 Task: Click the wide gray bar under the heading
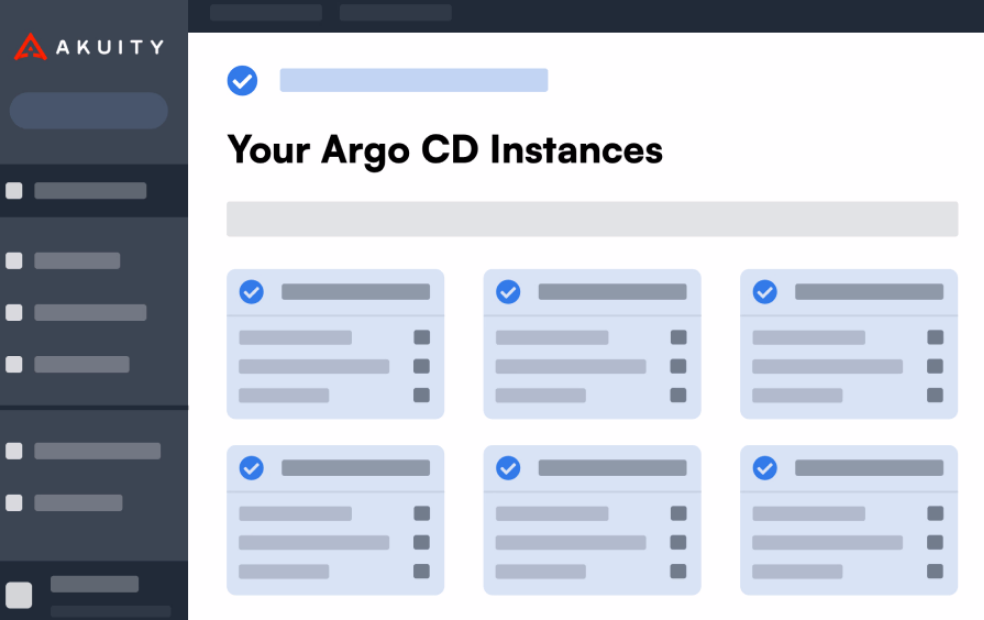tap(592, 218)
